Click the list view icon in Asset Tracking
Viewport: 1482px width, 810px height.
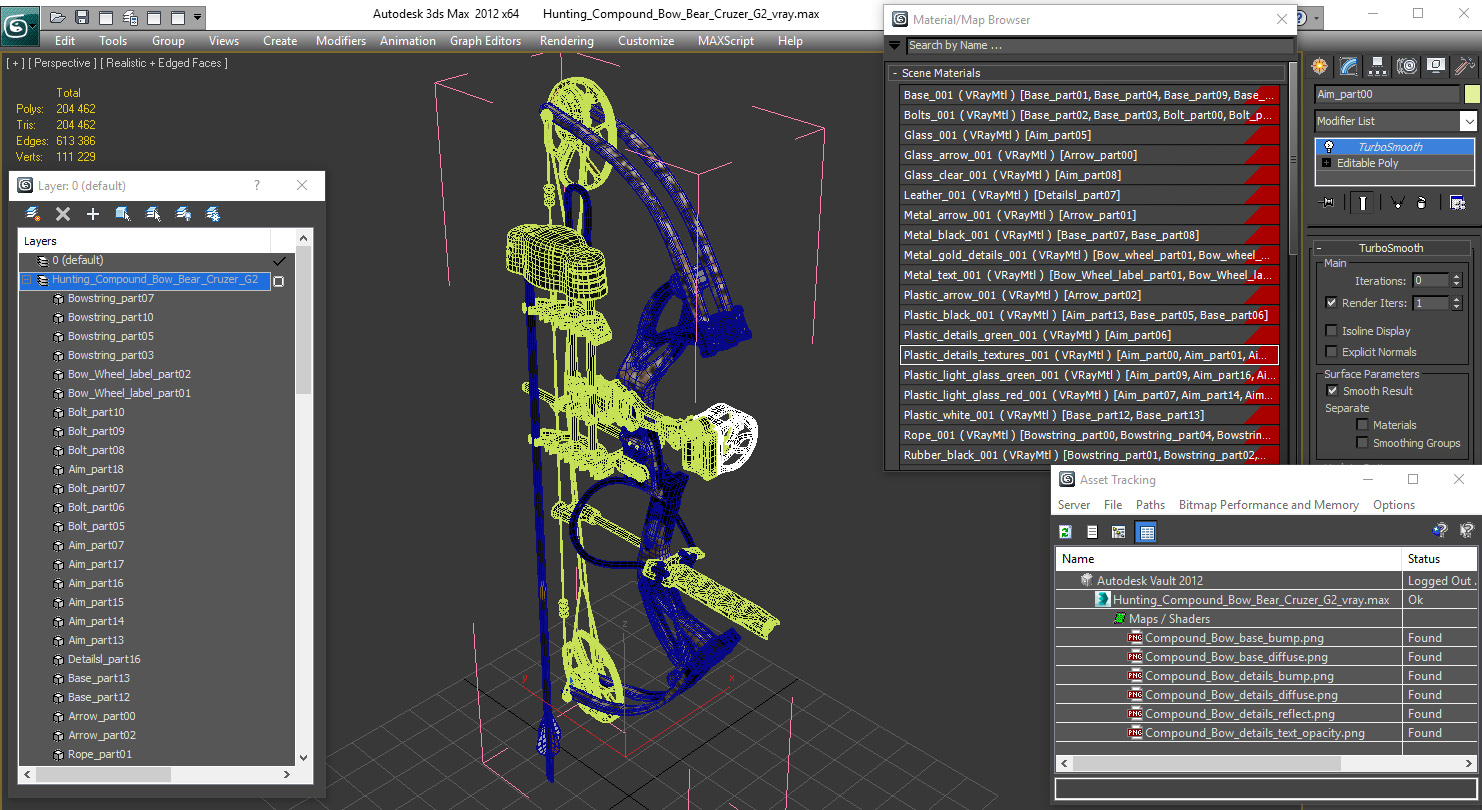[x=1092, y=532]
